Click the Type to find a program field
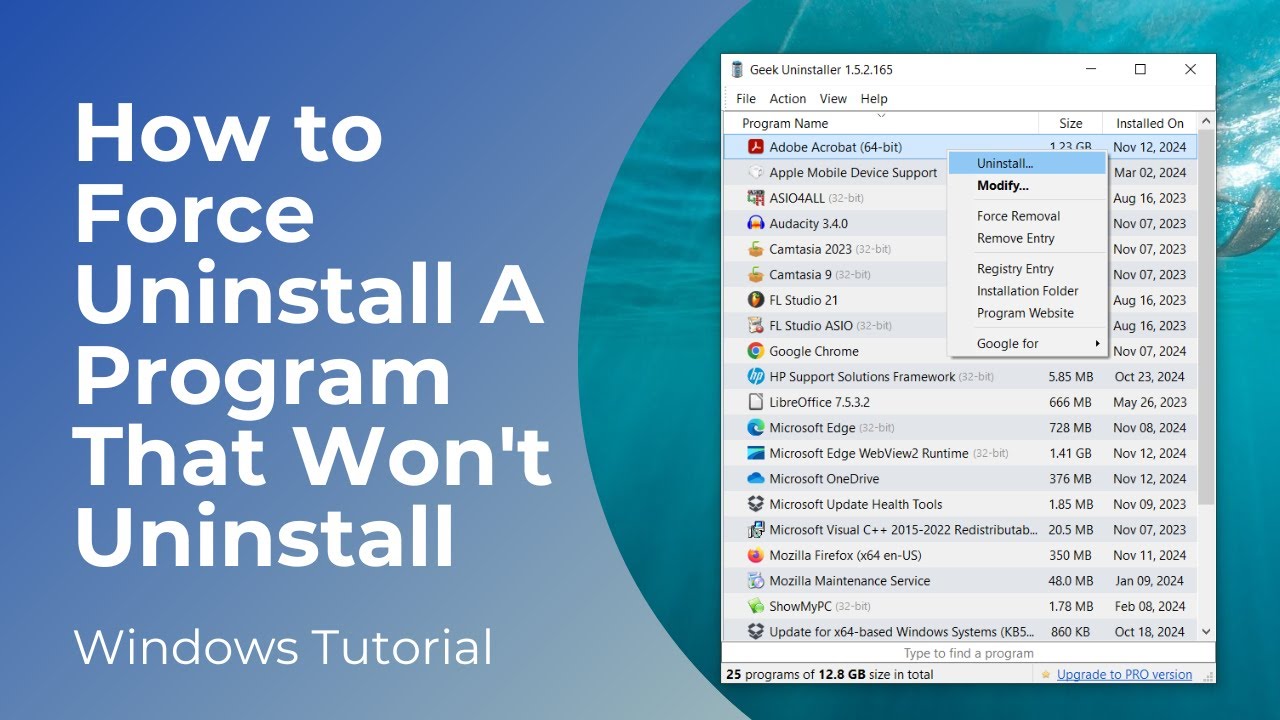The height and width of the screenshot is (720, 1280). point(968,653)
